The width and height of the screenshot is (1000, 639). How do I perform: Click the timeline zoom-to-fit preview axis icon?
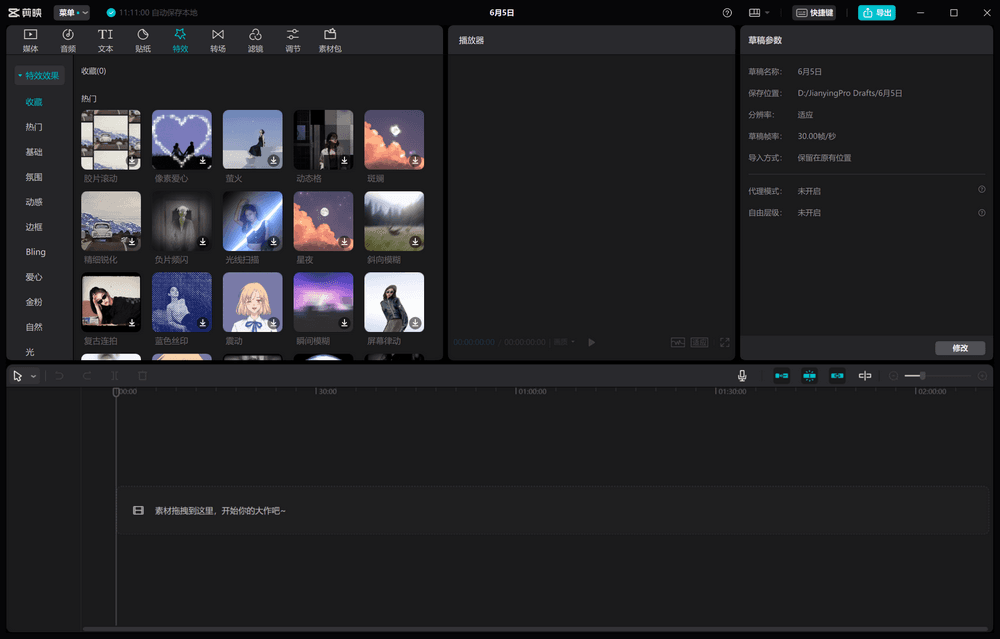[x=865, y=376]
